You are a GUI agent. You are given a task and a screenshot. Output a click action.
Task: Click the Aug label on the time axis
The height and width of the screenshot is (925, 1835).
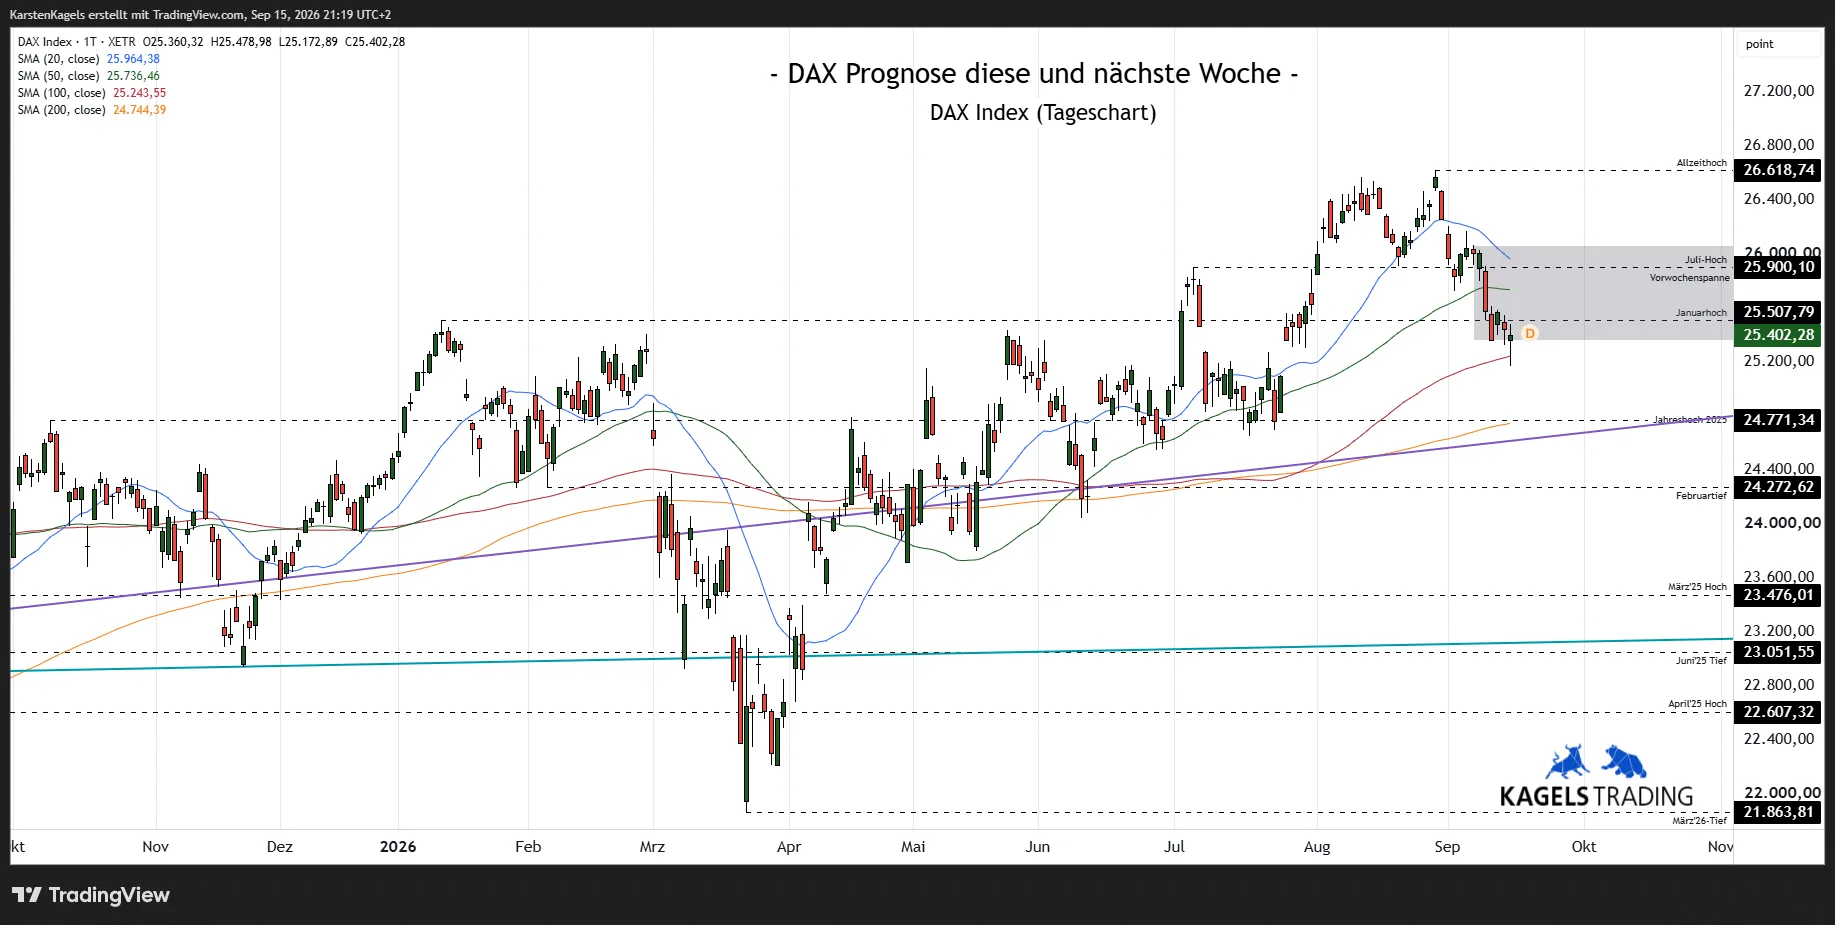point(1317,847)
